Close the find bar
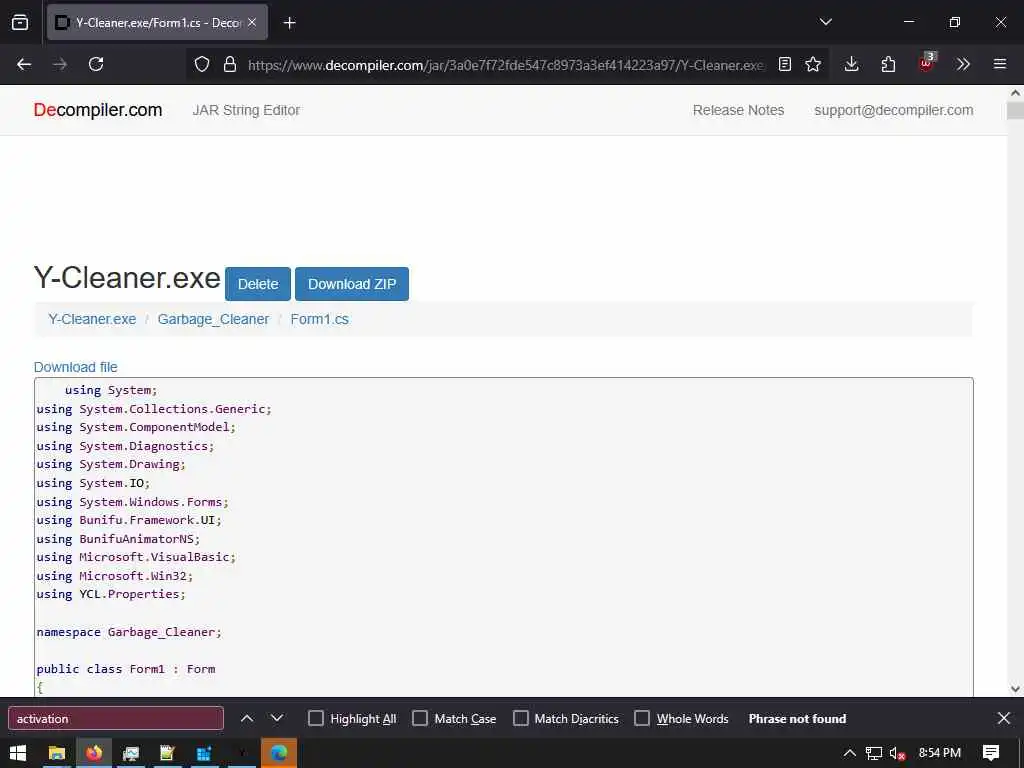This screenshot has height=768, width=1024. tap(1004, 718)
